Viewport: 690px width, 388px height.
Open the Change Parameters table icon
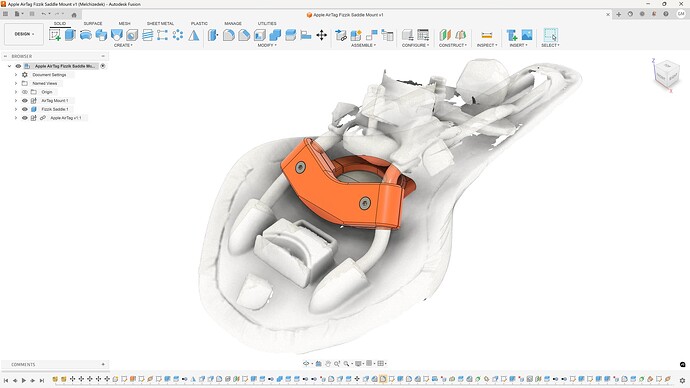(423, 35)
